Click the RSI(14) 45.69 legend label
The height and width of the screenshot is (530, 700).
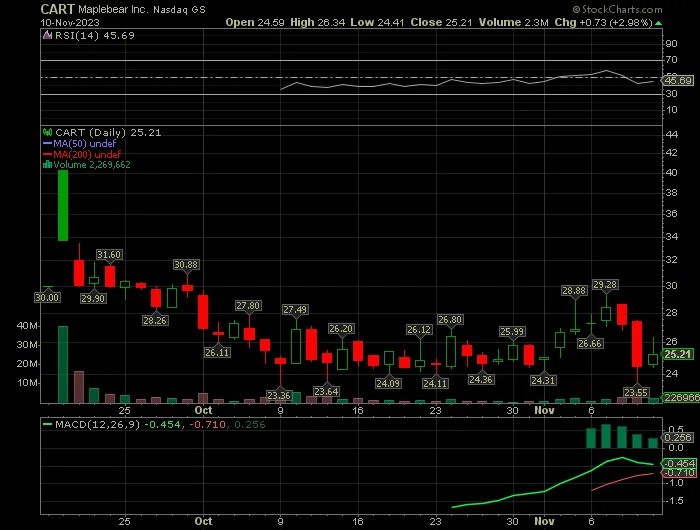tap(94, 35)
